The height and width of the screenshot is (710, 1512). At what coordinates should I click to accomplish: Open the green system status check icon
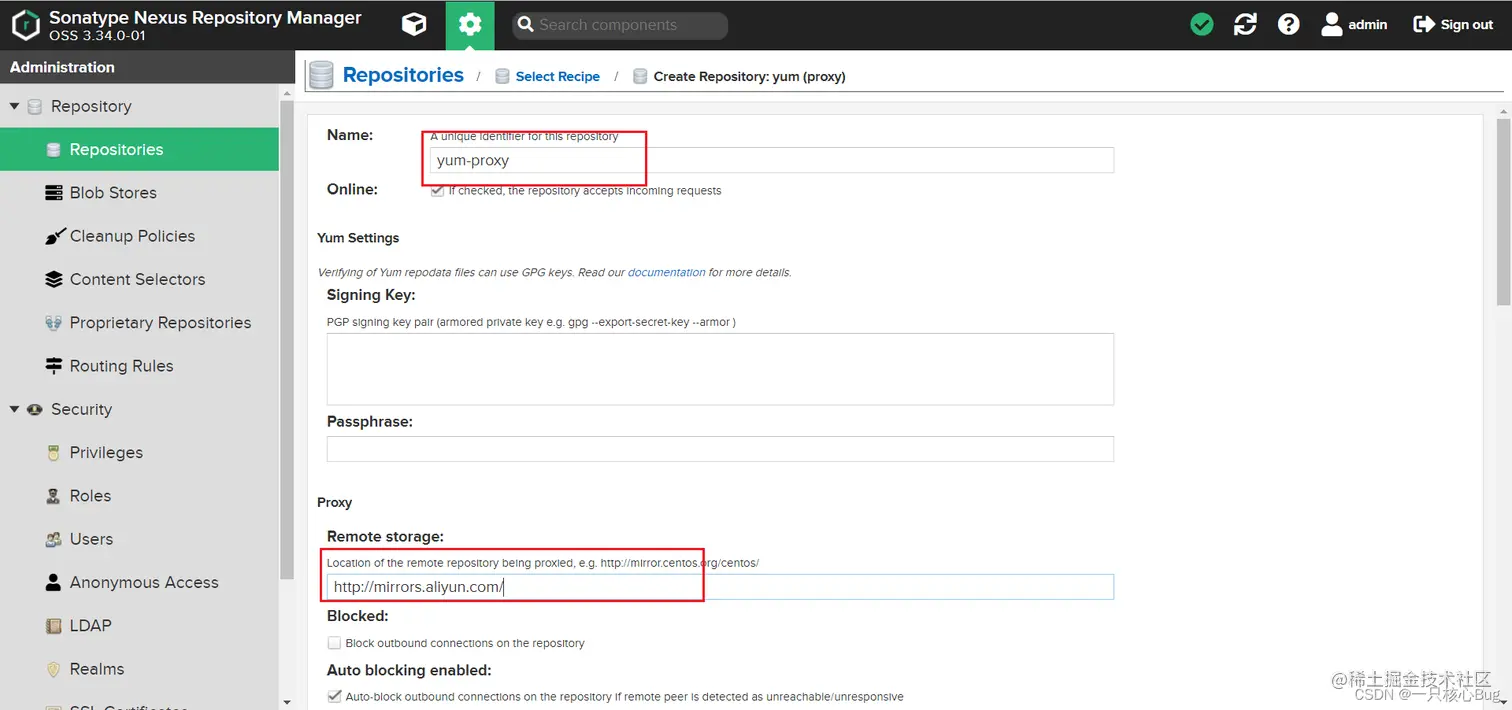(1202, 25)
